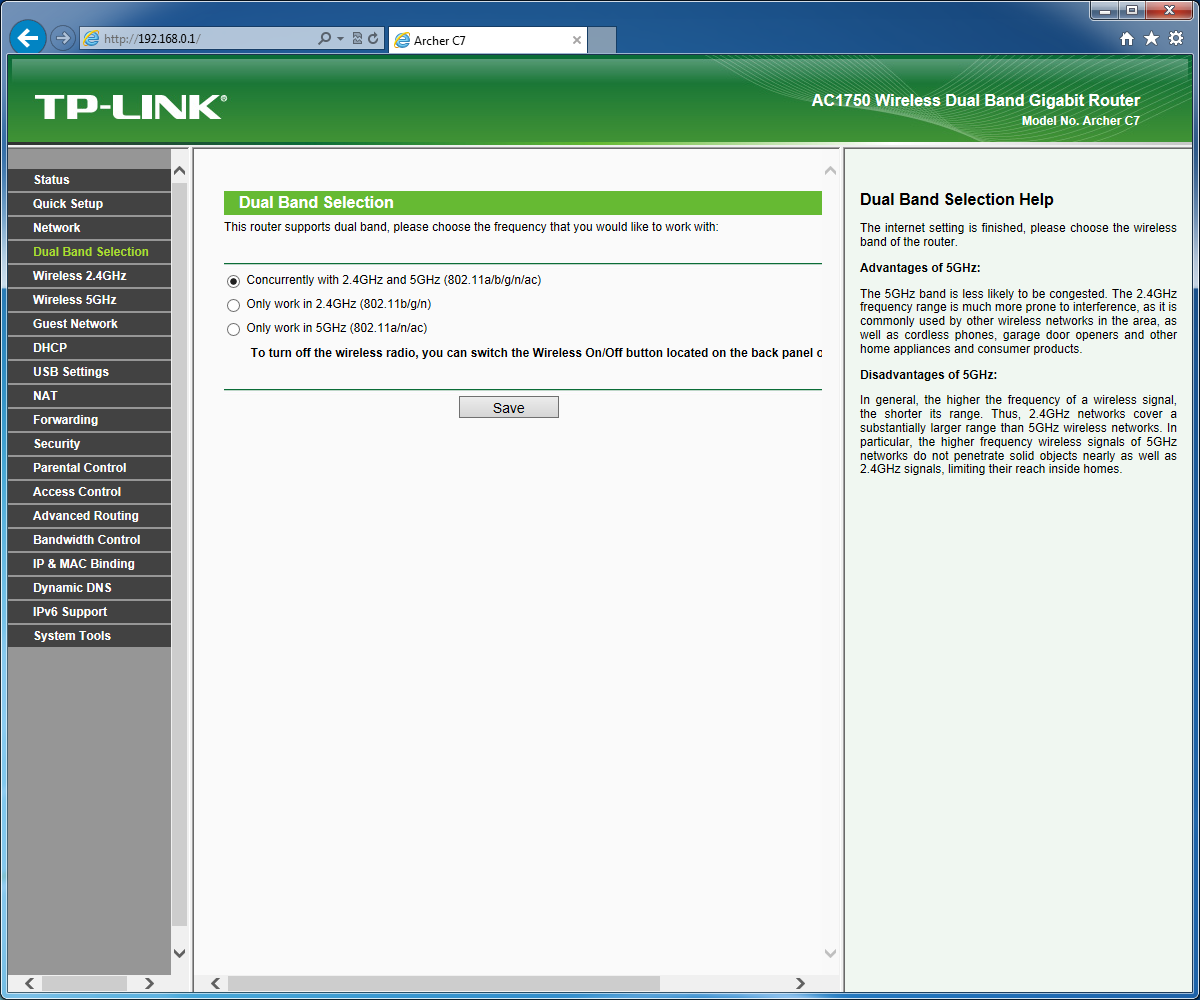Minimize the browser window
The width and height of the screenshot is (1200, 1000).
click(1105, 10)
